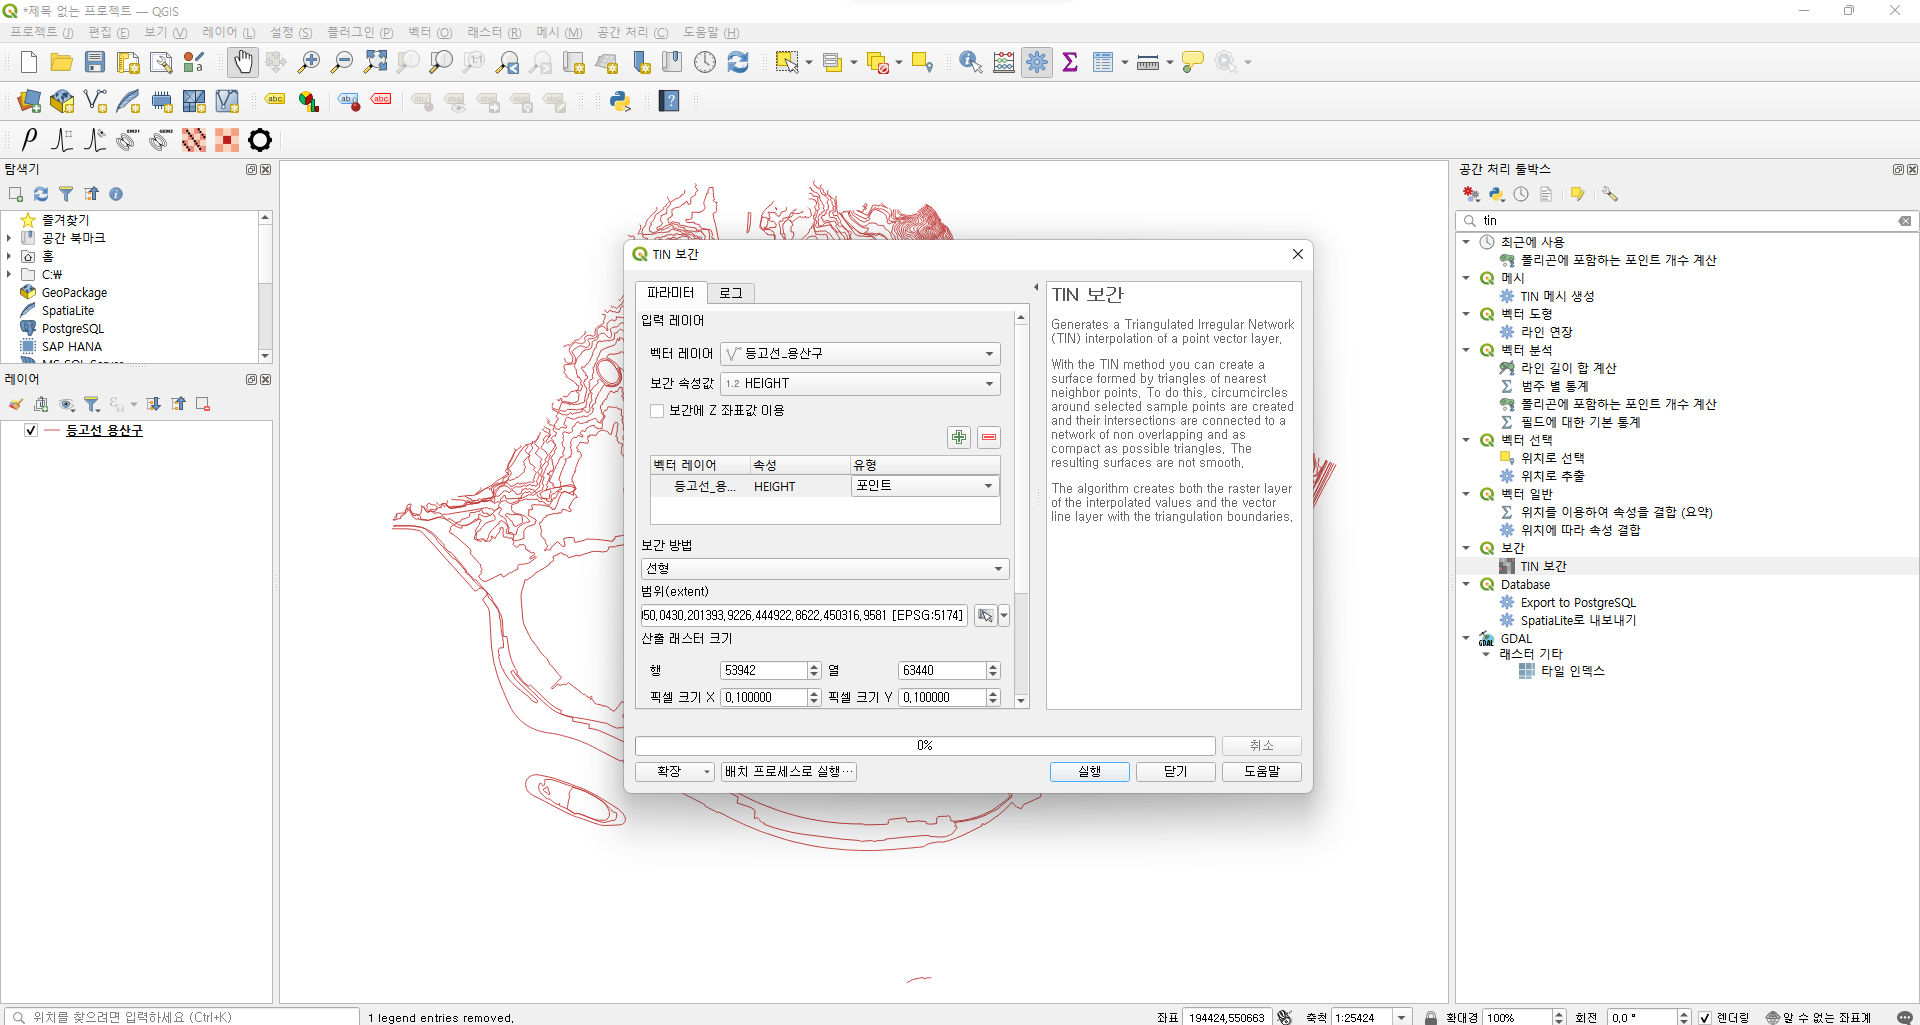Save project with the floppy disk icon
The height and width of the screenshot is (1025, 1920).
[x=95, y=62]
